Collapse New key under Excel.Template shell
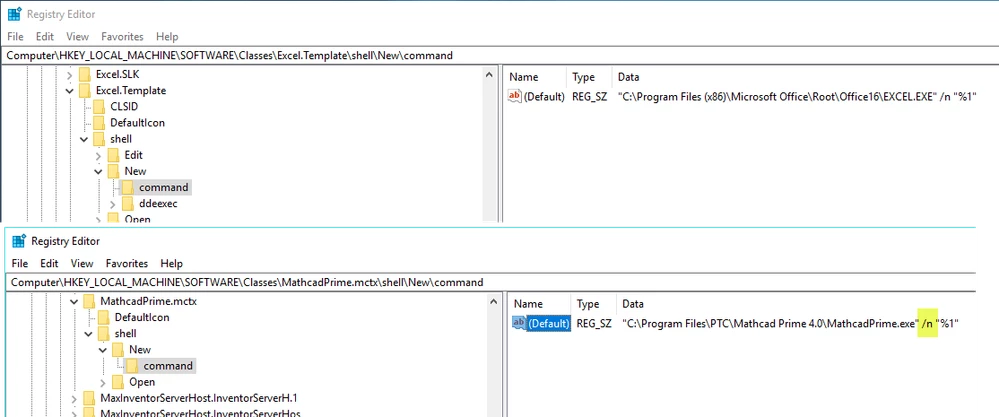The width and height of the screenshot is (999, 417). point(98,171)
